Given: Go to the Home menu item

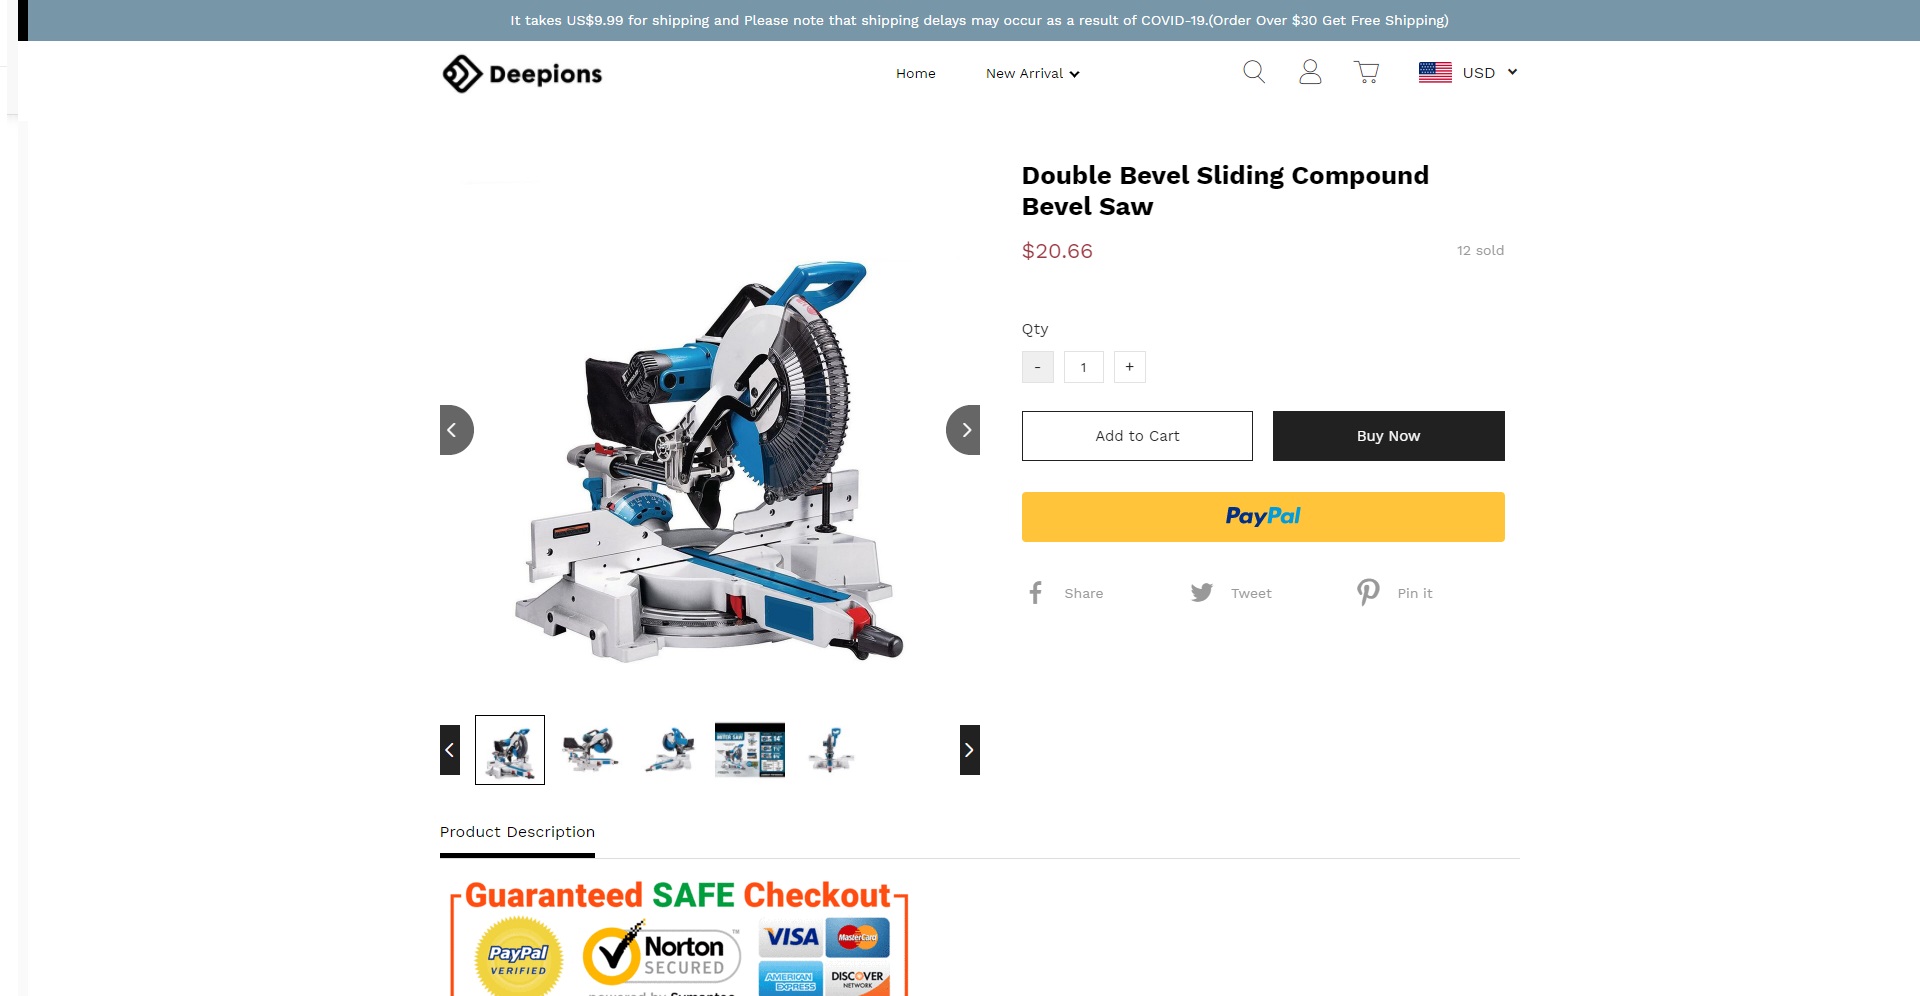Looking at the screenshot, I should [x=915, y=73].
